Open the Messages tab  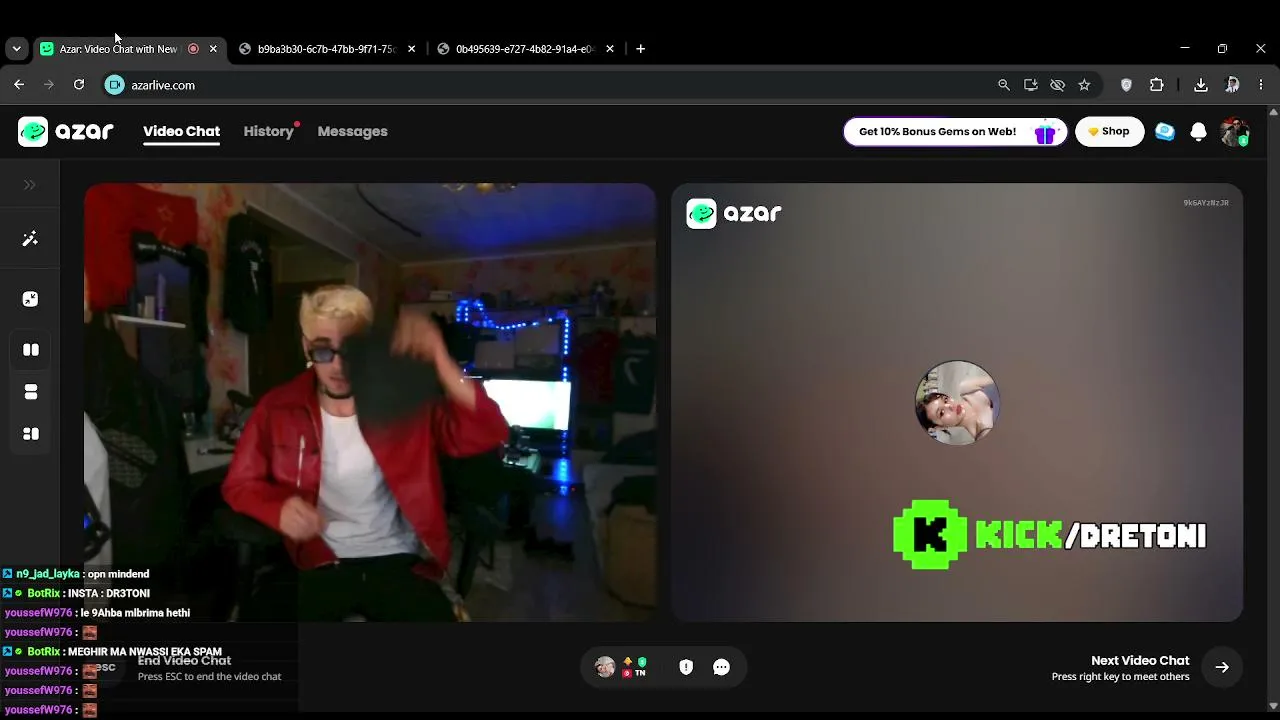[352, 131]
